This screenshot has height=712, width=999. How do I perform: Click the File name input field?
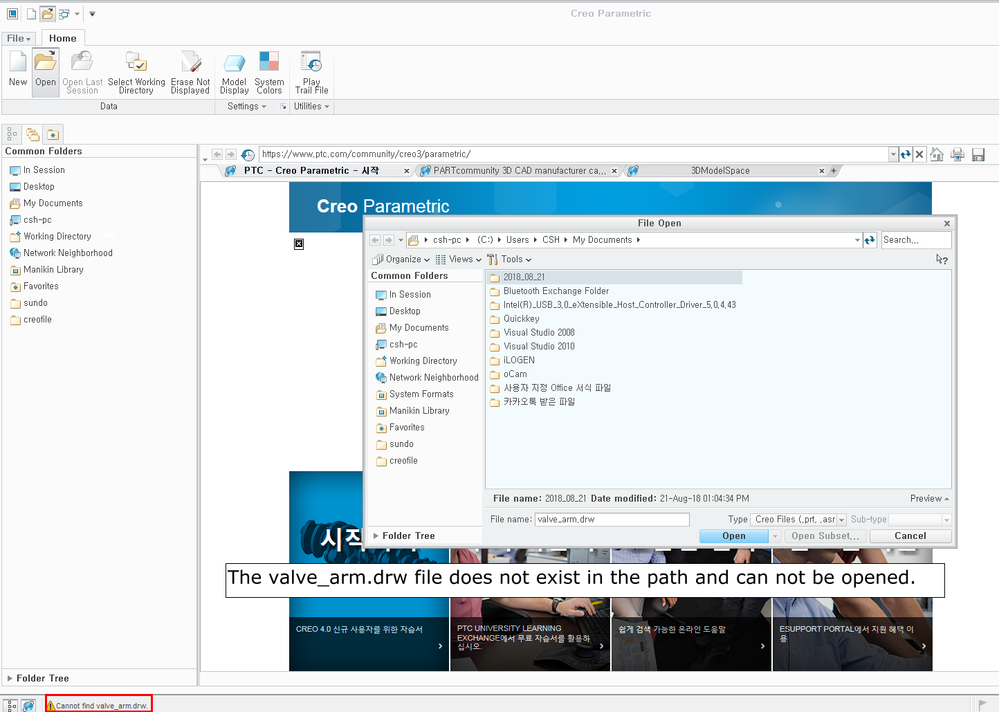click(612, 520)
